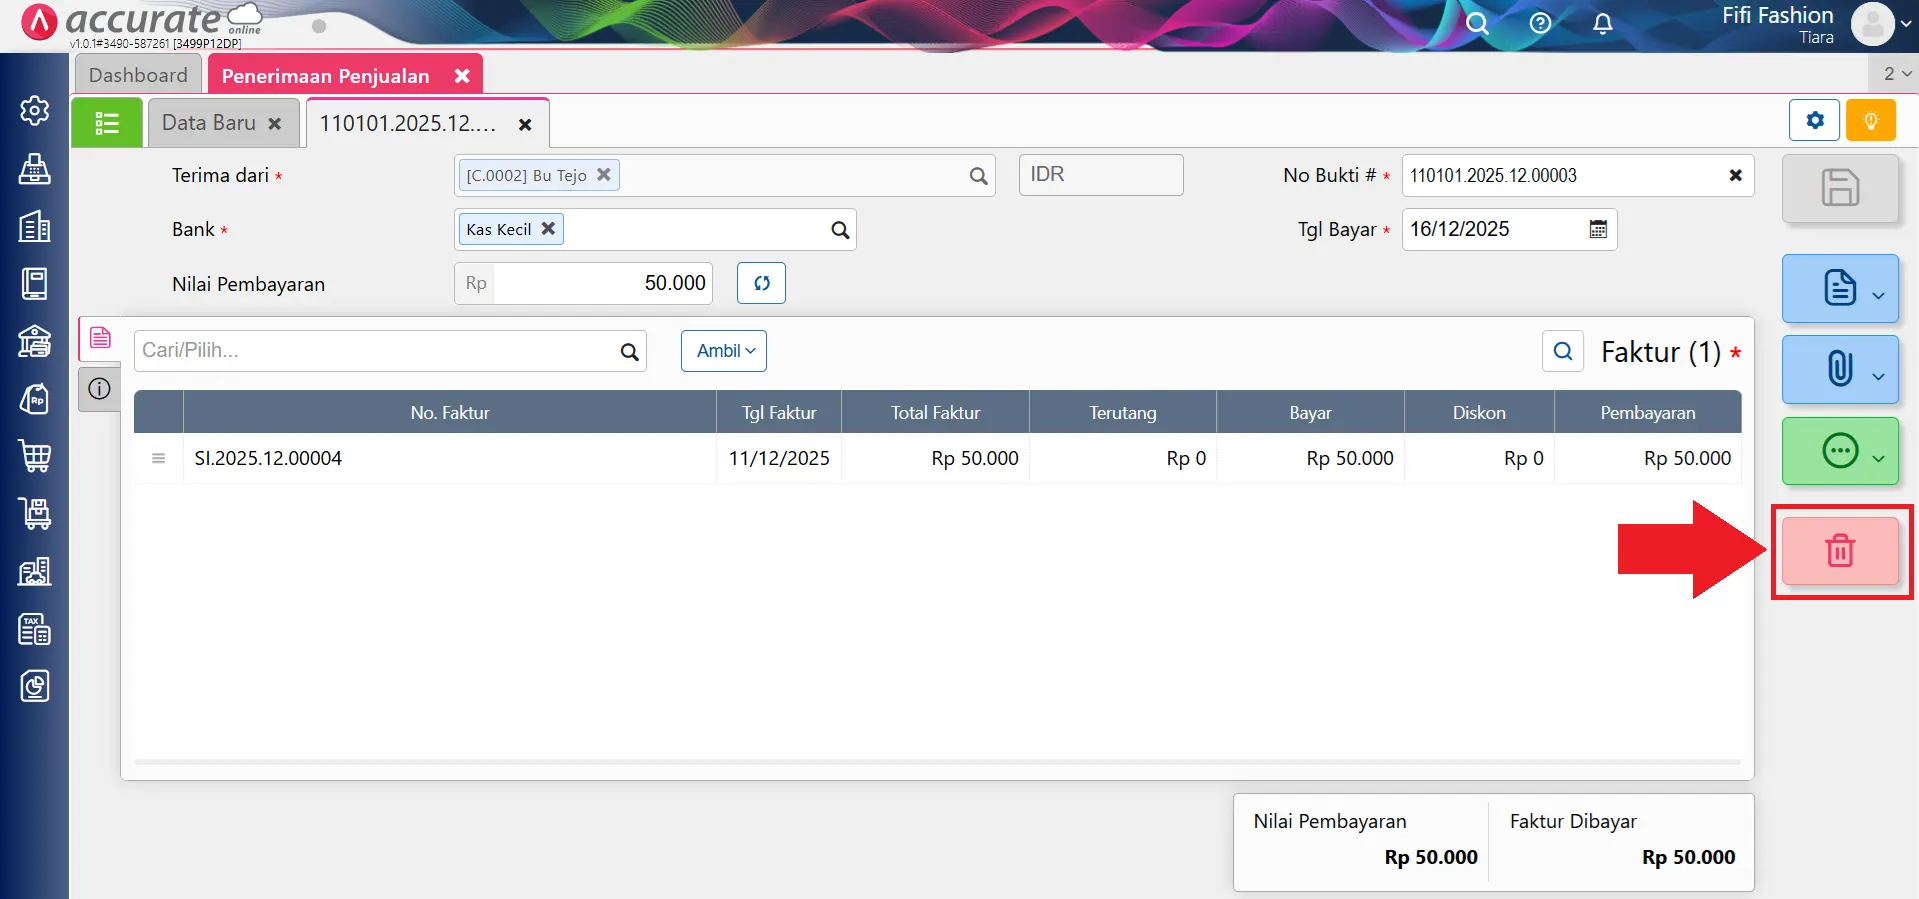1919x899 pixels.
Task: Remove the Bu Tejo customer tag
Action: (604, 174)
